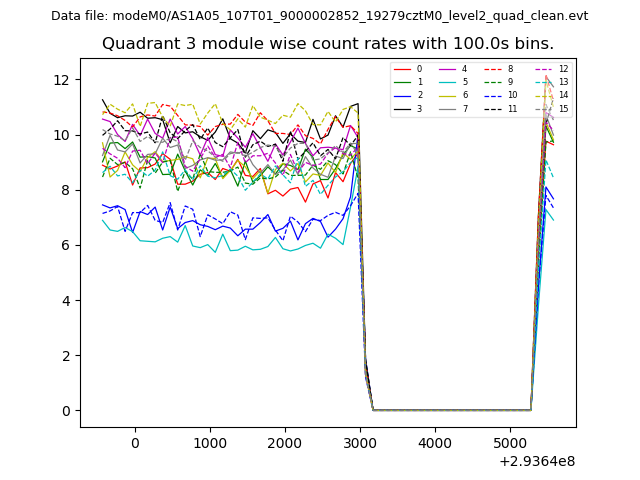
Task: Click the data file path text at top
Action: point(319,15)
